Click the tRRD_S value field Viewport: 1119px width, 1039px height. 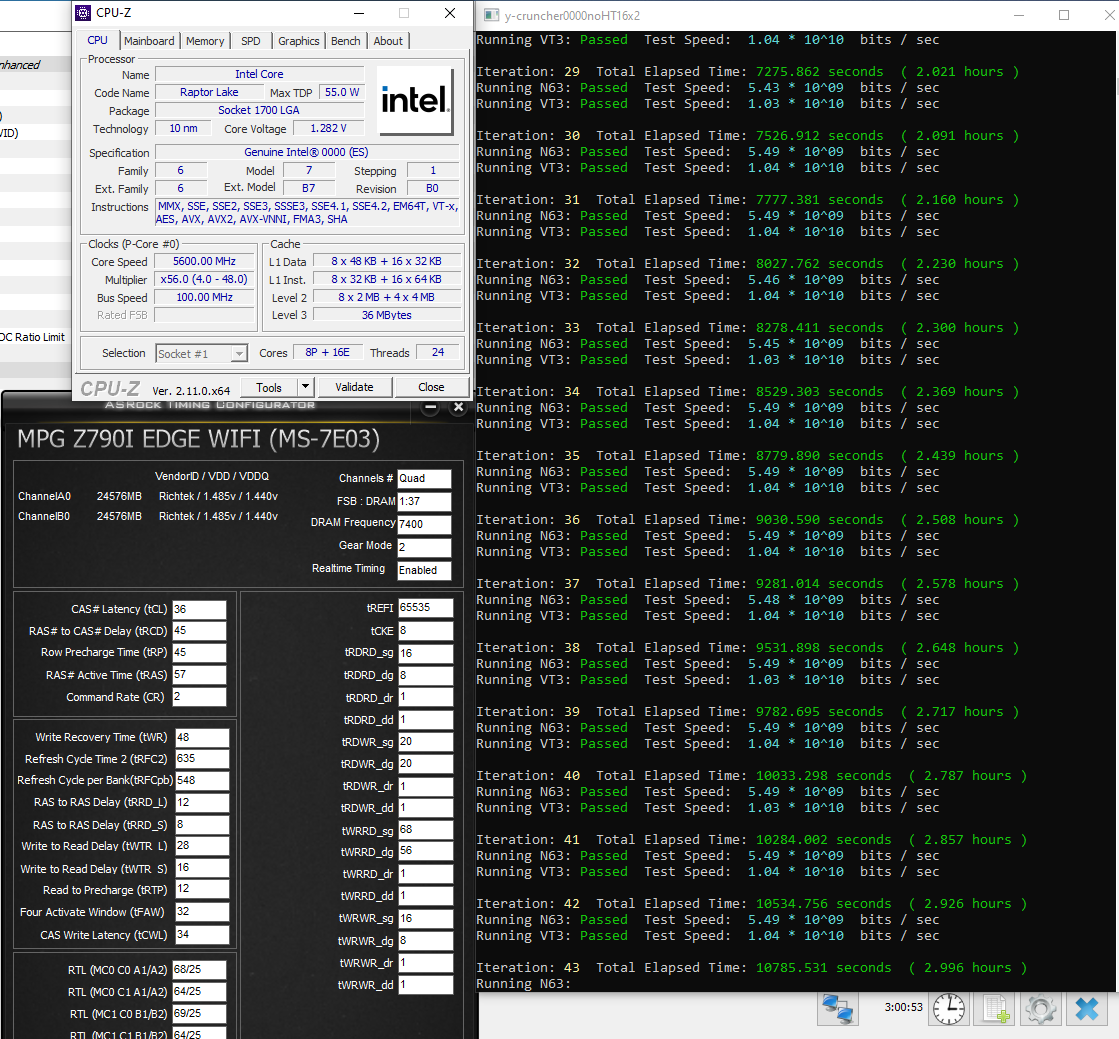point(202,825)
